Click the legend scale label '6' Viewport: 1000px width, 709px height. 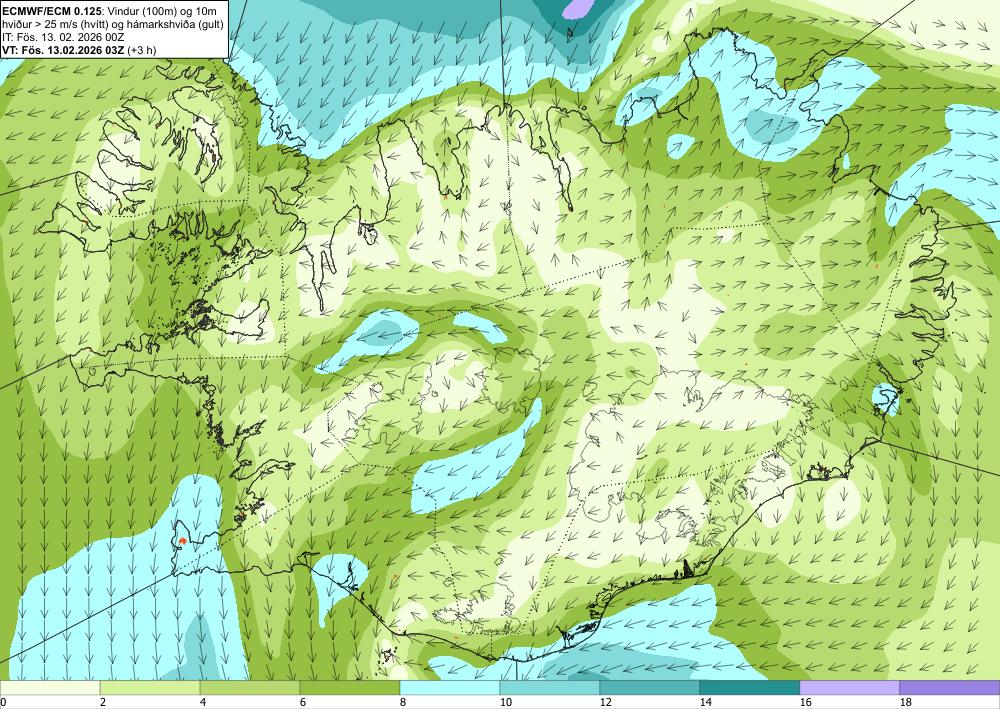click(302, 703)
